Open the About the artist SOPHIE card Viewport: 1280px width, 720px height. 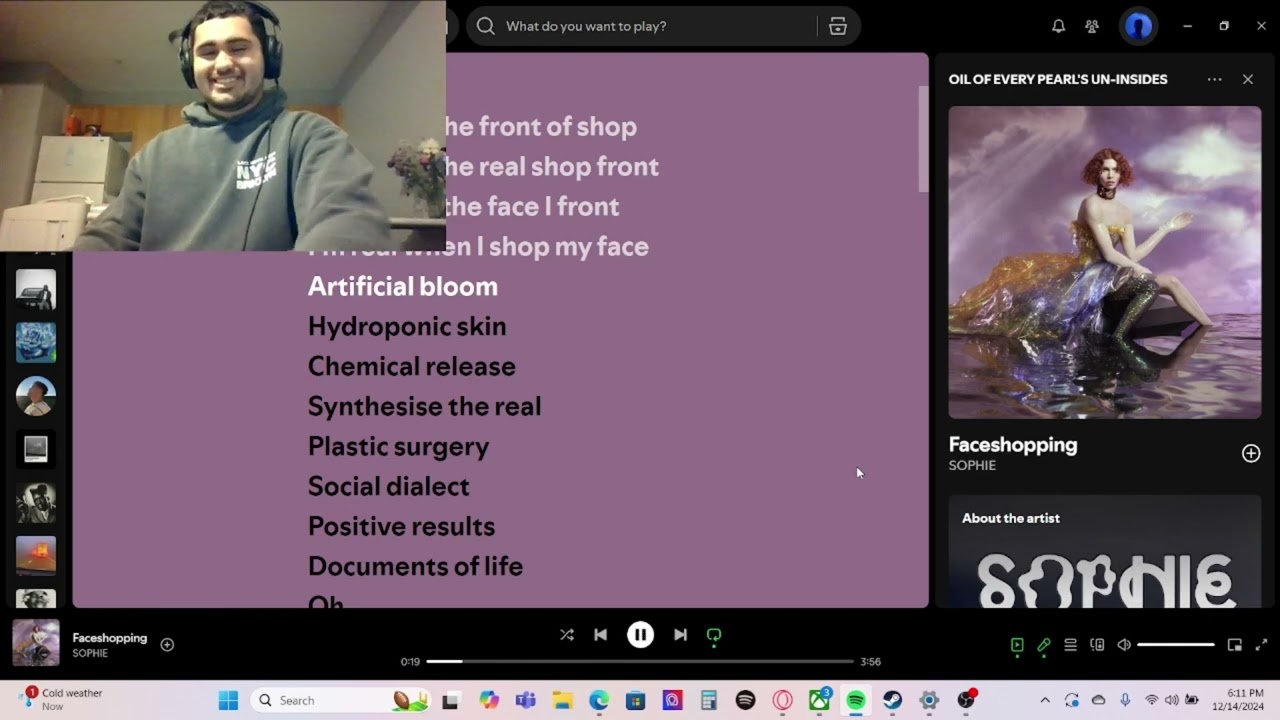click(x=1105, y=551)
